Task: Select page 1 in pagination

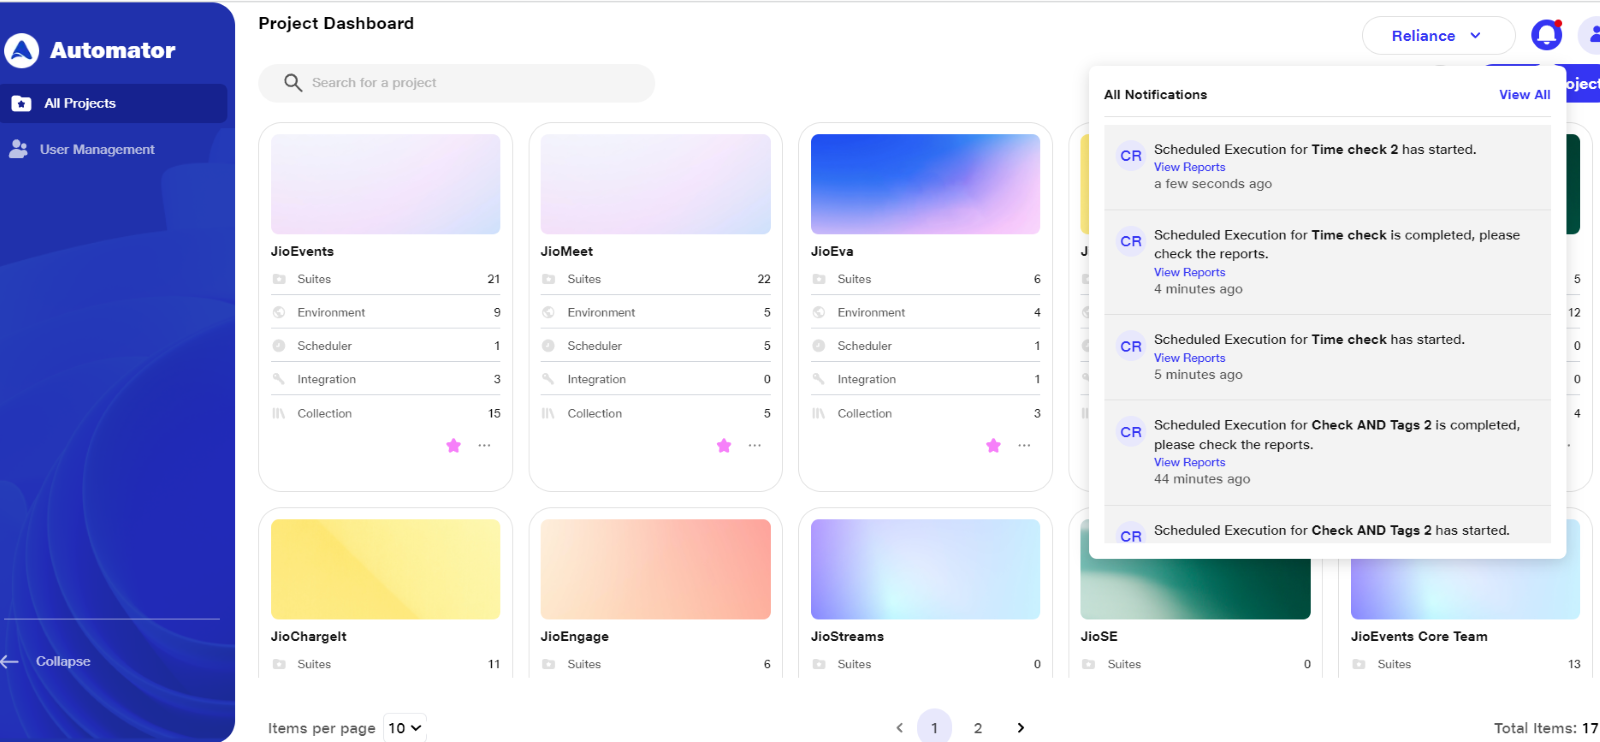Action: click(934, 727)
